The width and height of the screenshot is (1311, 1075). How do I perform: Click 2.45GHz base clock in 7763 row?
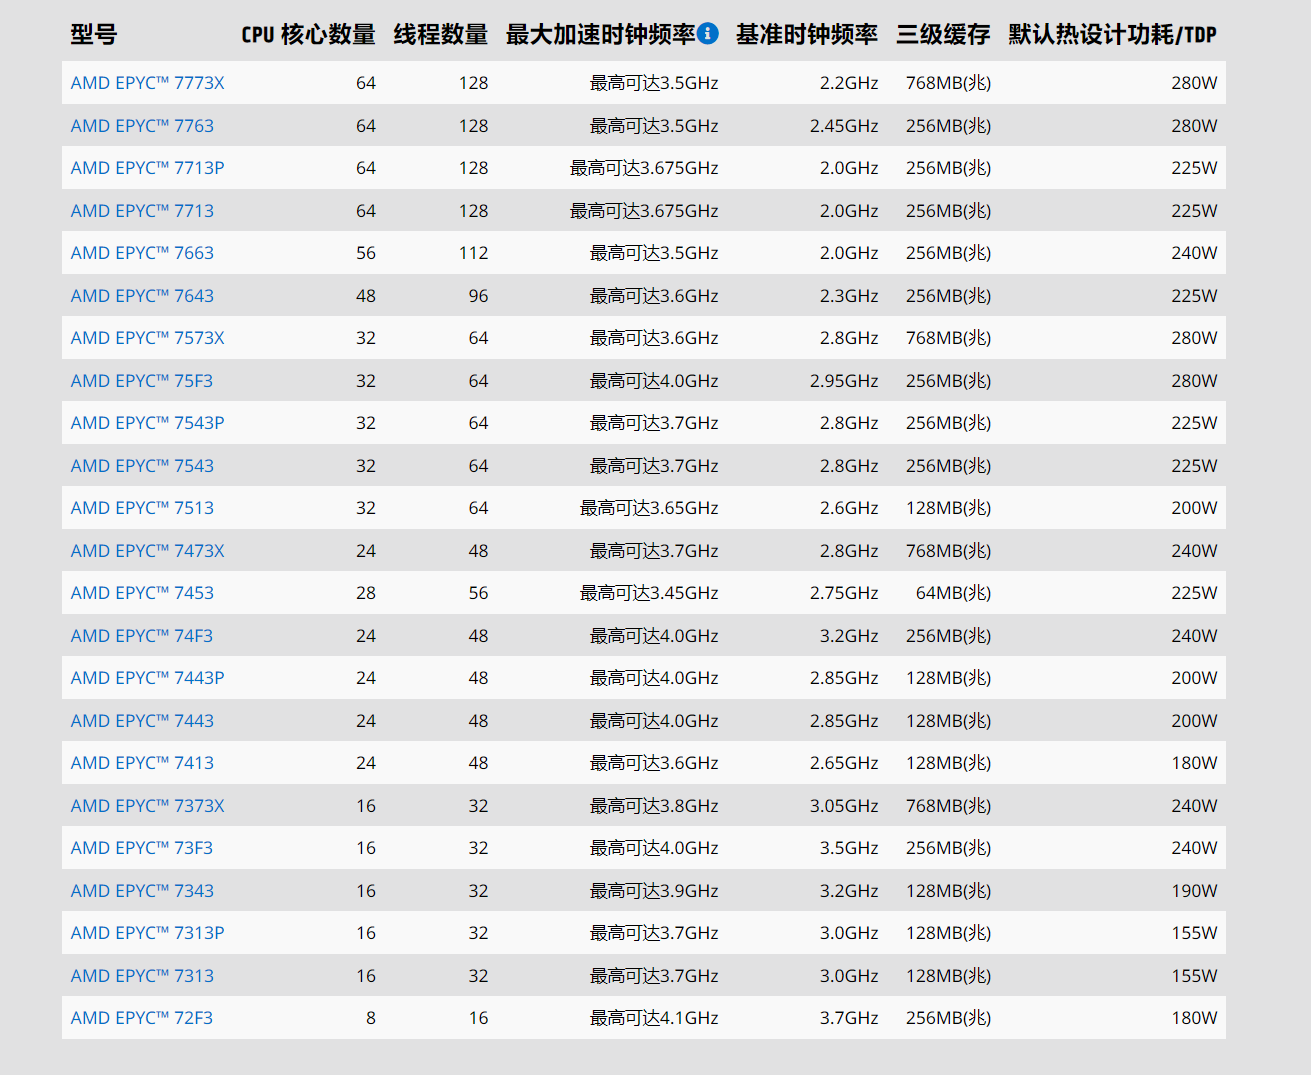(844, 126)
